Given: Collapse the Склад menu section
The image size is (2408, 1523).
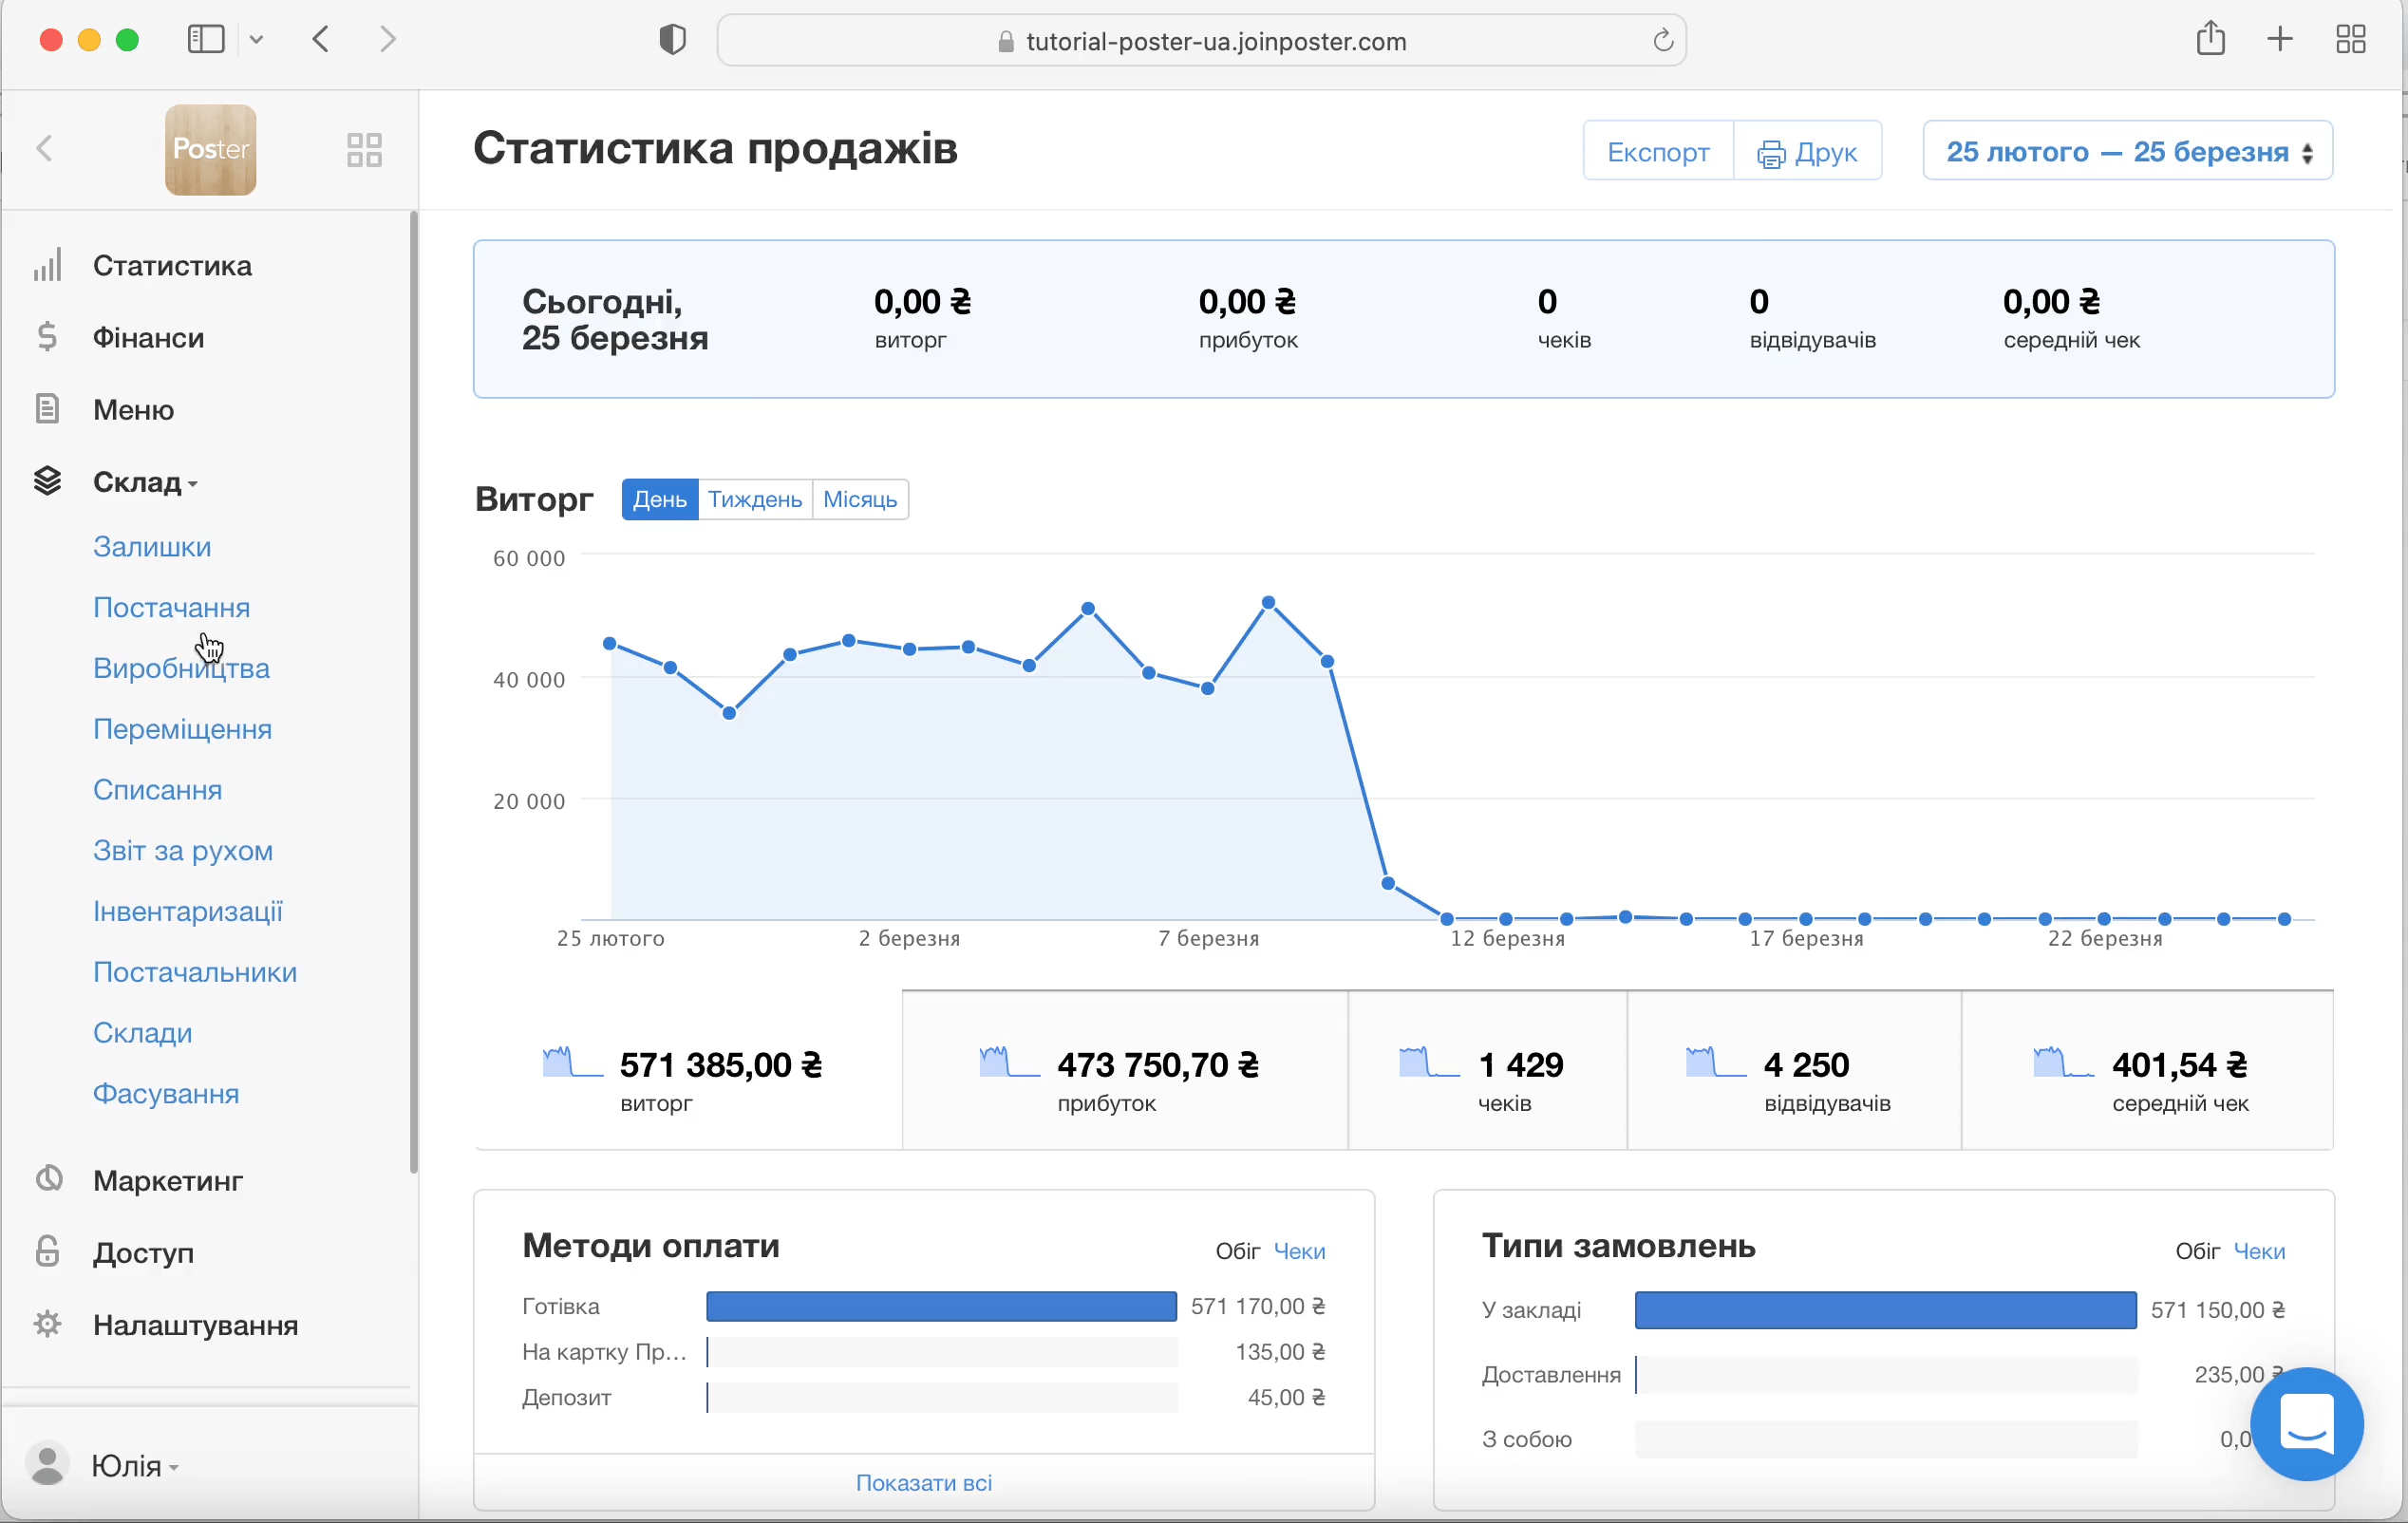Looking at the screenshot, I should (145, 482).
